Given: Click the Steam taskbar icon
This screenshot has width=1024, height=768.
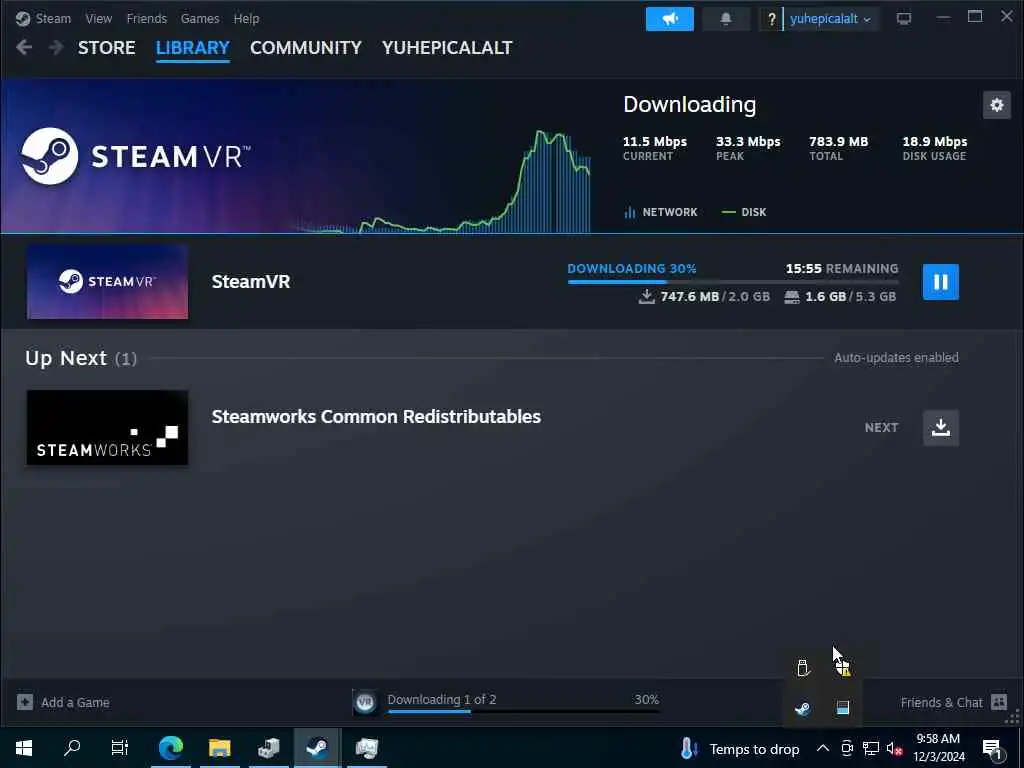Looking at the screenshot, I should (317, 748).
